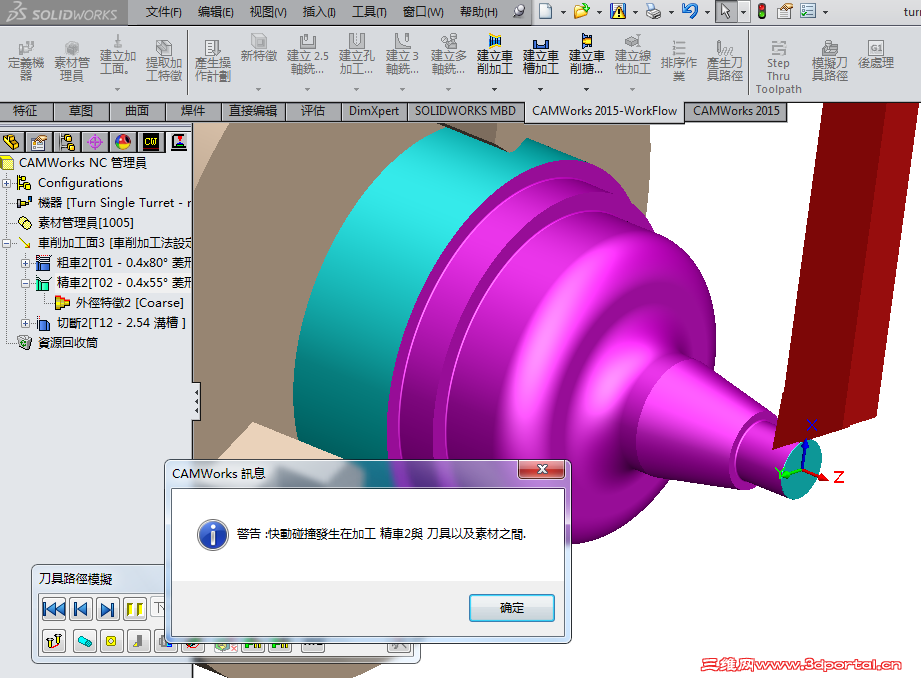Click the 确定 button in the CAMWorks dialog
921x678 pixels.
tap(512, 607)
